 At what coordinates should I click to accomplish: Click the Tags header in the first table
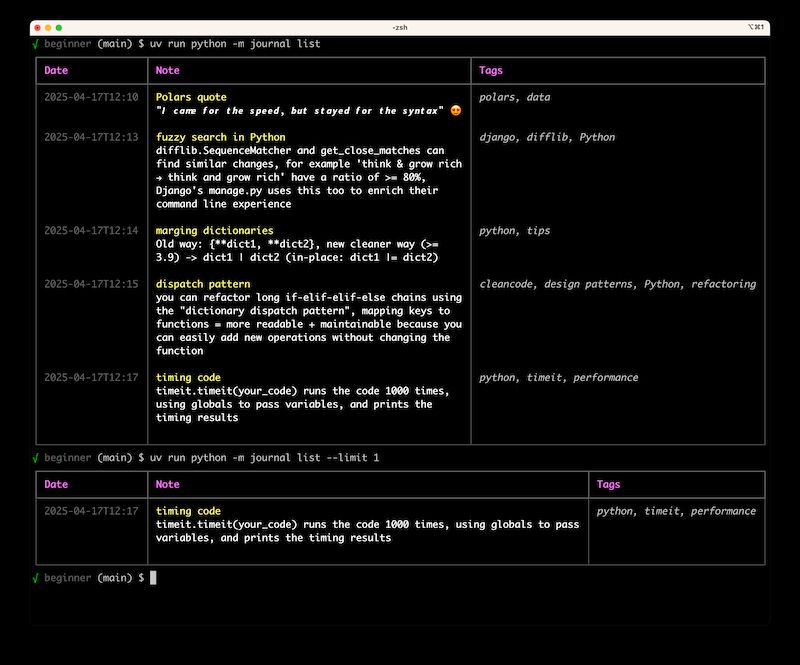[490, 70]
